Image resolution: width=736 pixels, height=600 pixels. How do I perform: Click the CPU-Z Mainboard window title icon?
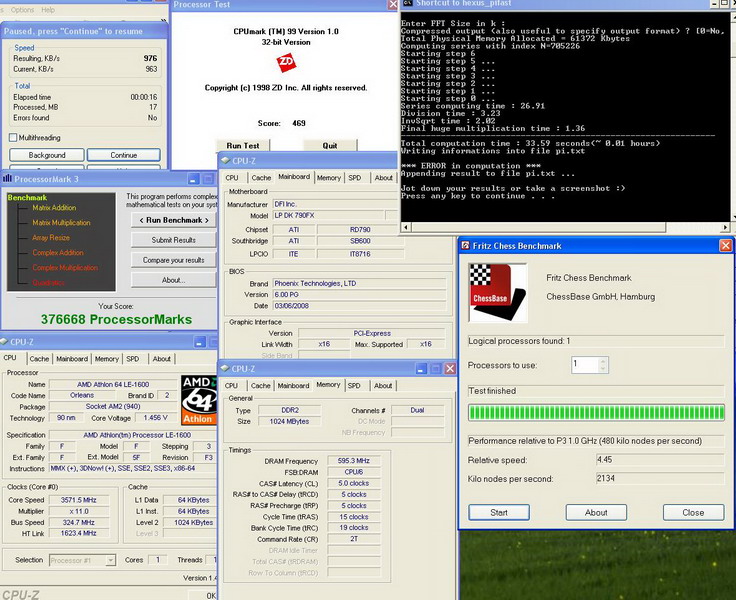pos(225,161)
